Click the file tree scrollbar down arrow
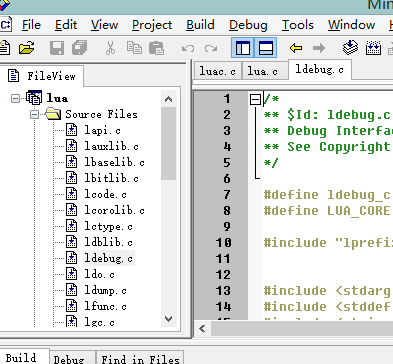Screen dimensions: 393x364 coord(168,319)
